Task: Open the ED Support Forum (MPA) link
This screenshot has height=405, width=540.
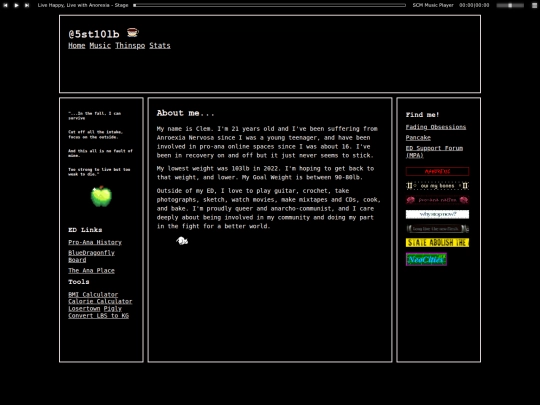Action: 434,152
